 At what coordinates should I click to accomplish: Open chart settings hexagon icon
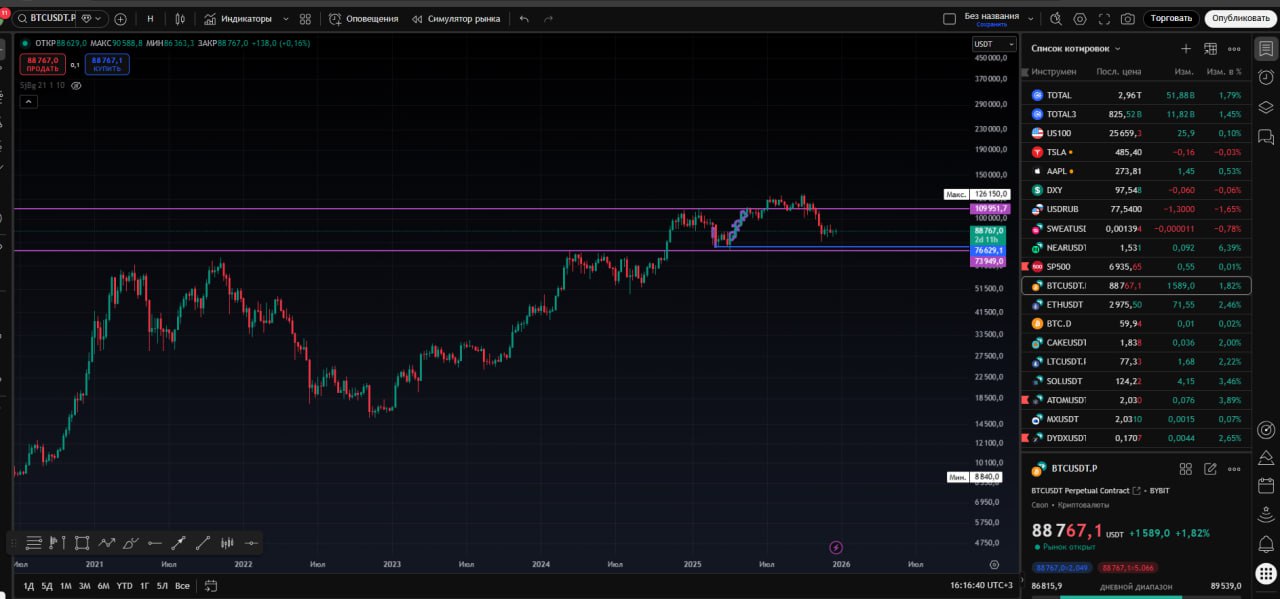1080,19
